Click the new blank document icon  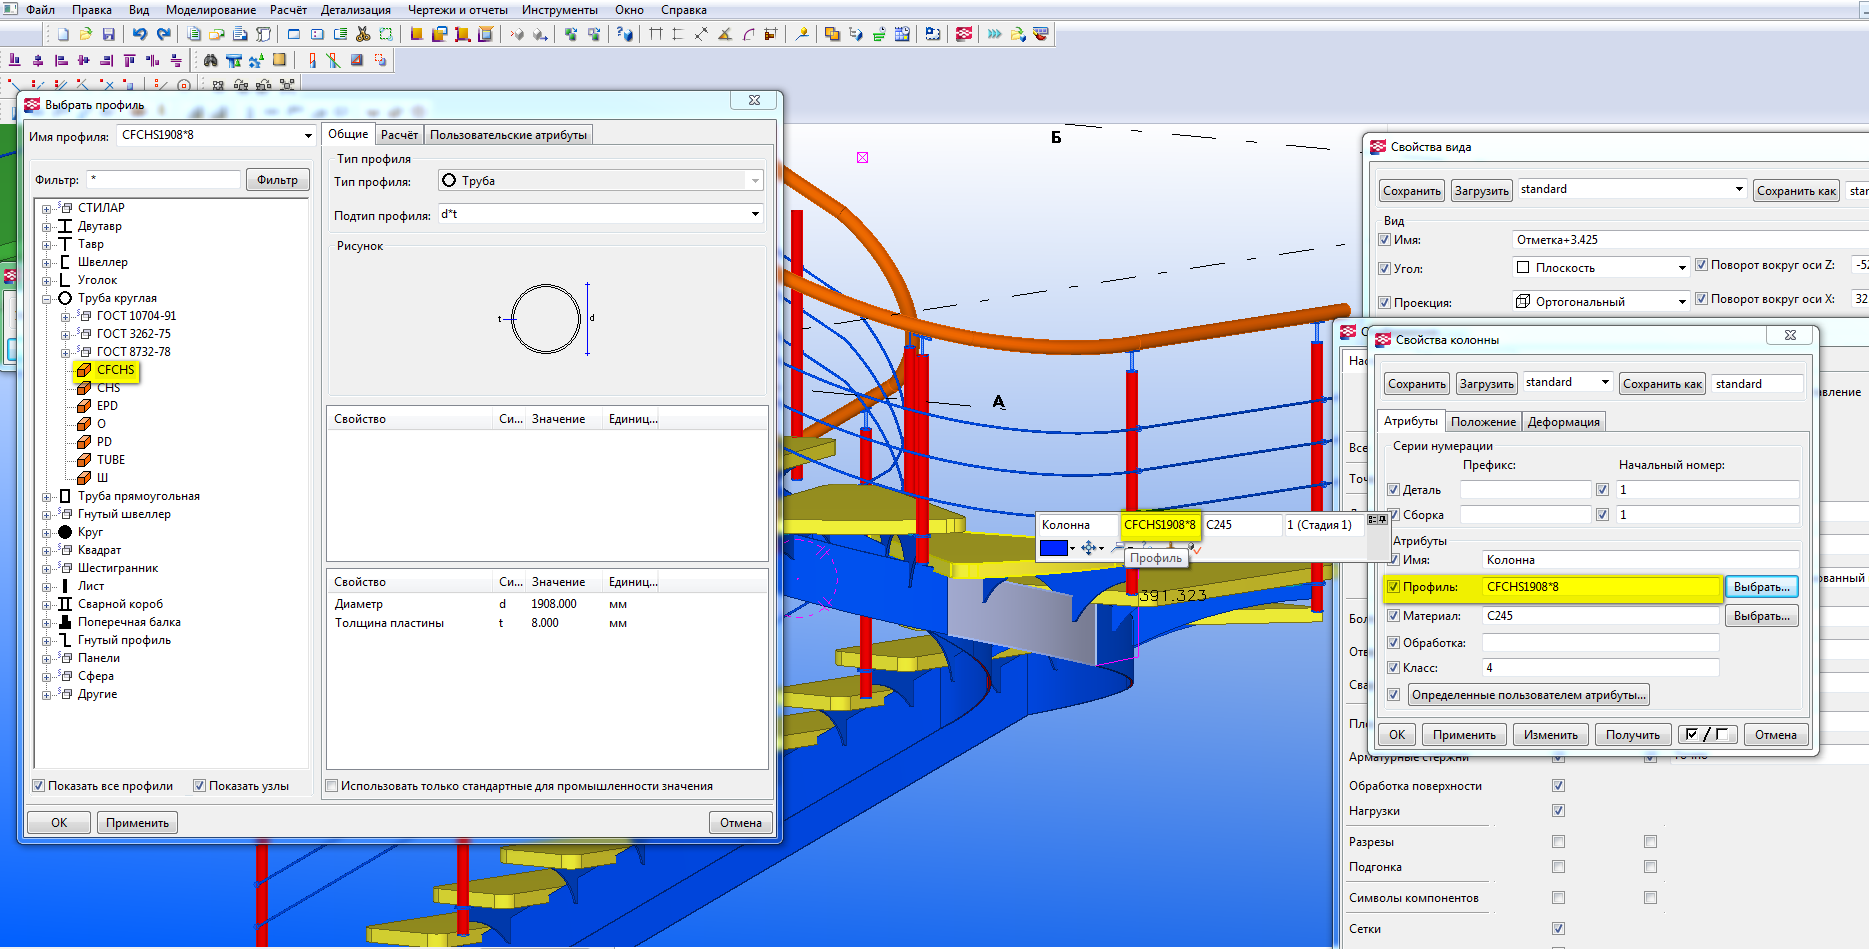(63, 34)
